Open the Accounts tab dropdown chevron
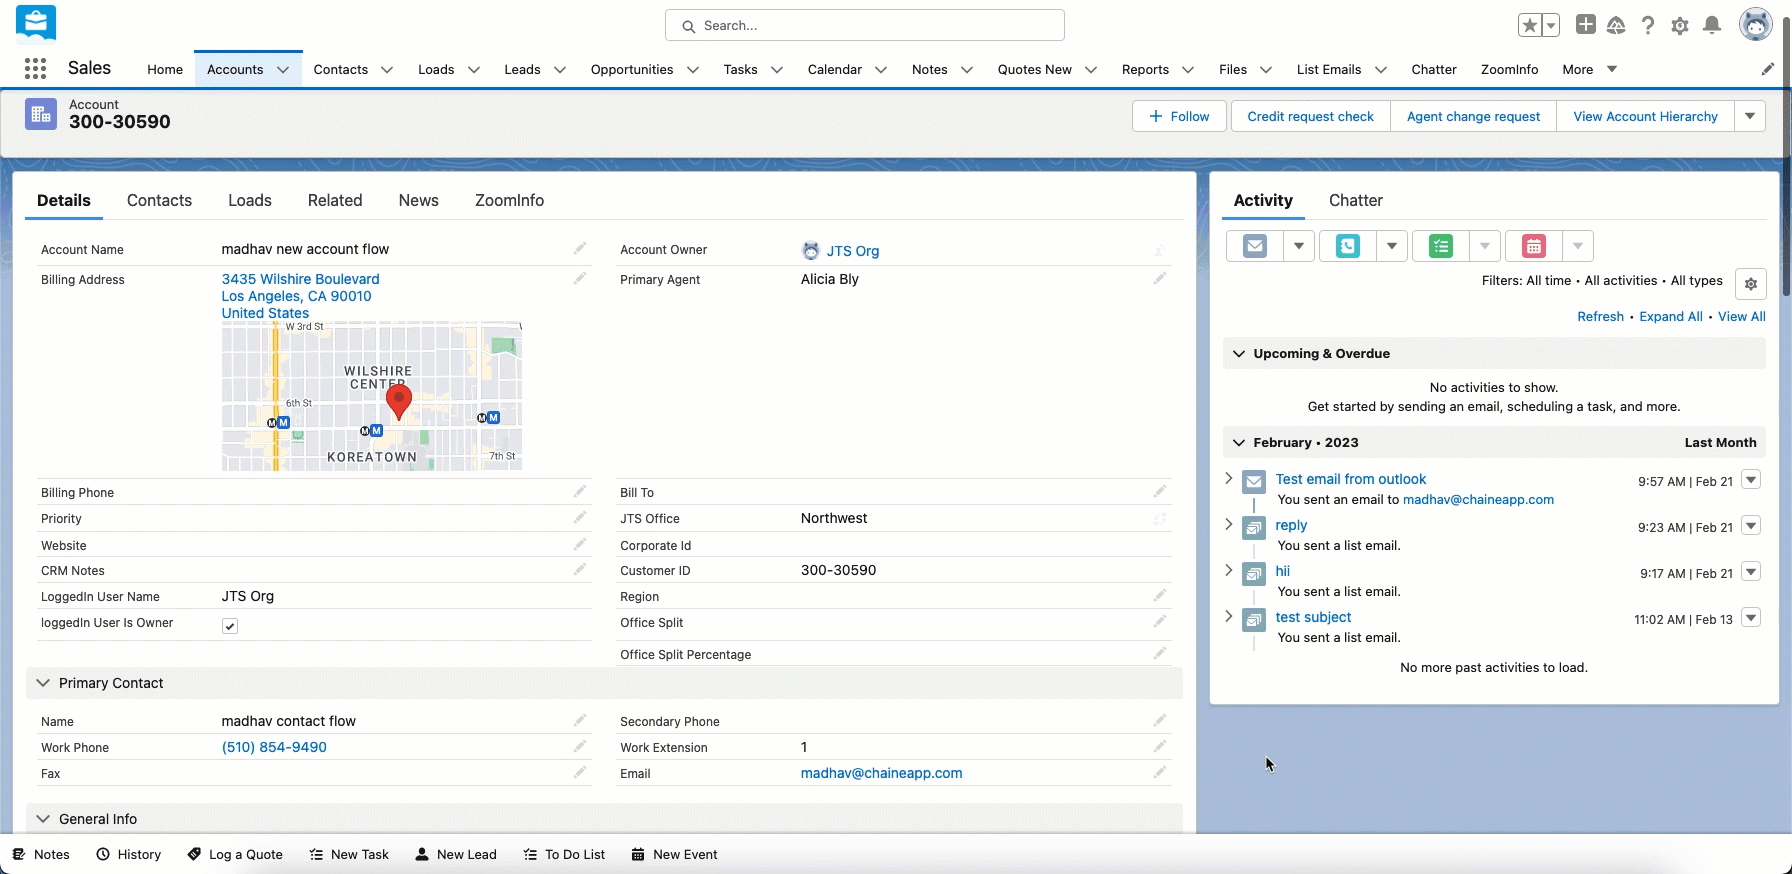 click(x=283, y=69)
